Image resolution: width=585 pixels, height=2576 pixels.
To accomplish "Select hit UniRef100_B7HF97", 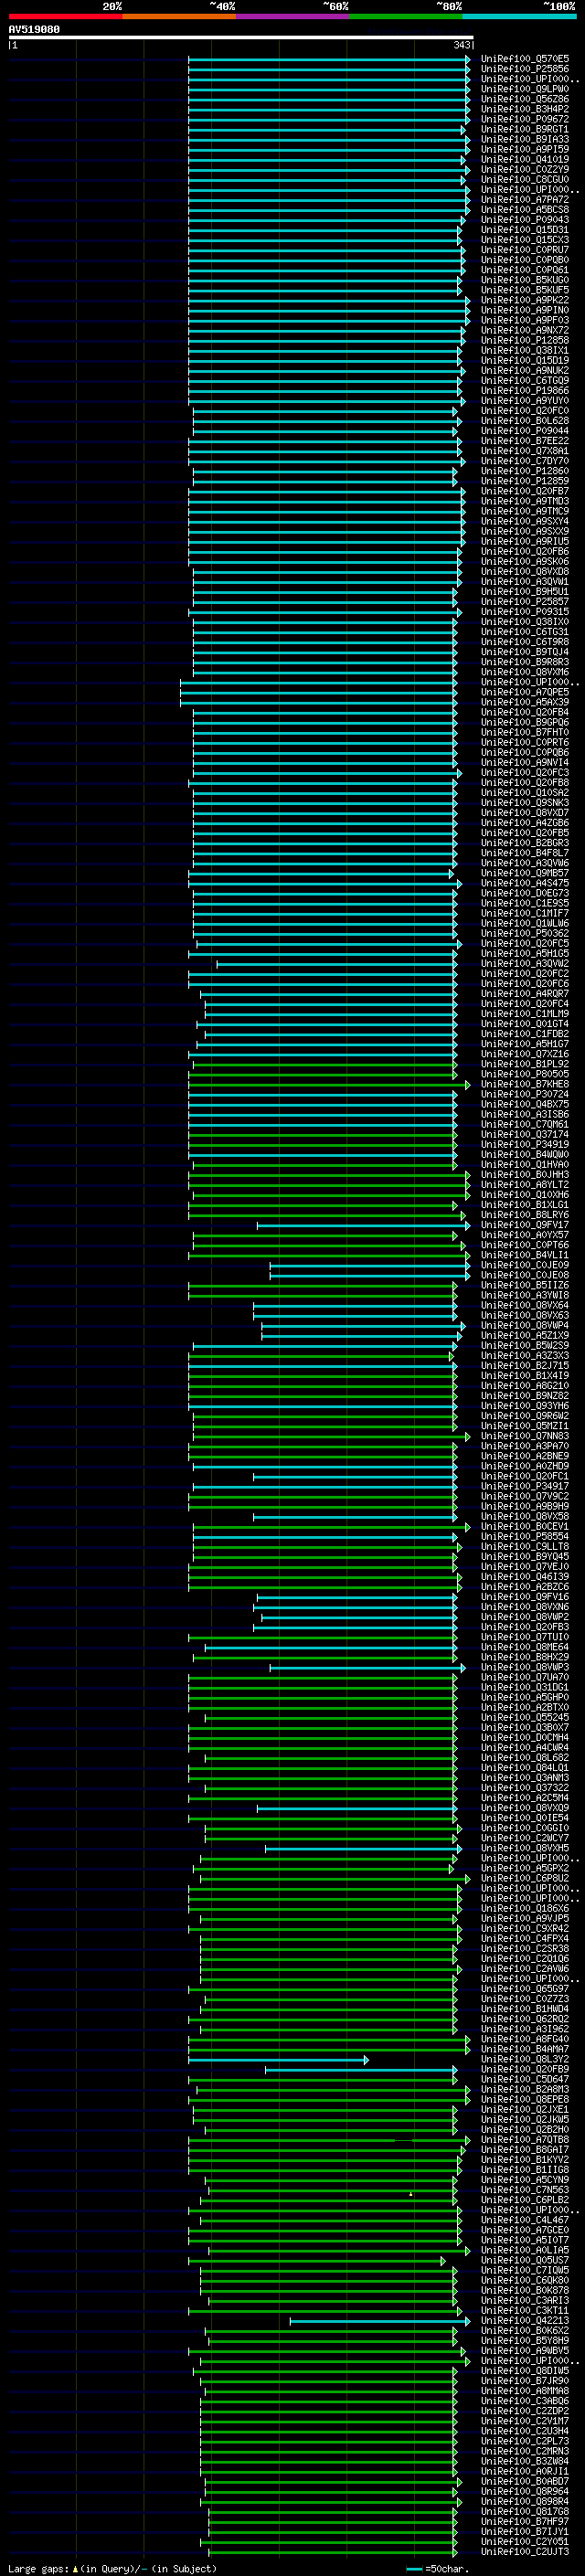I will click(x=525, y=2522).
